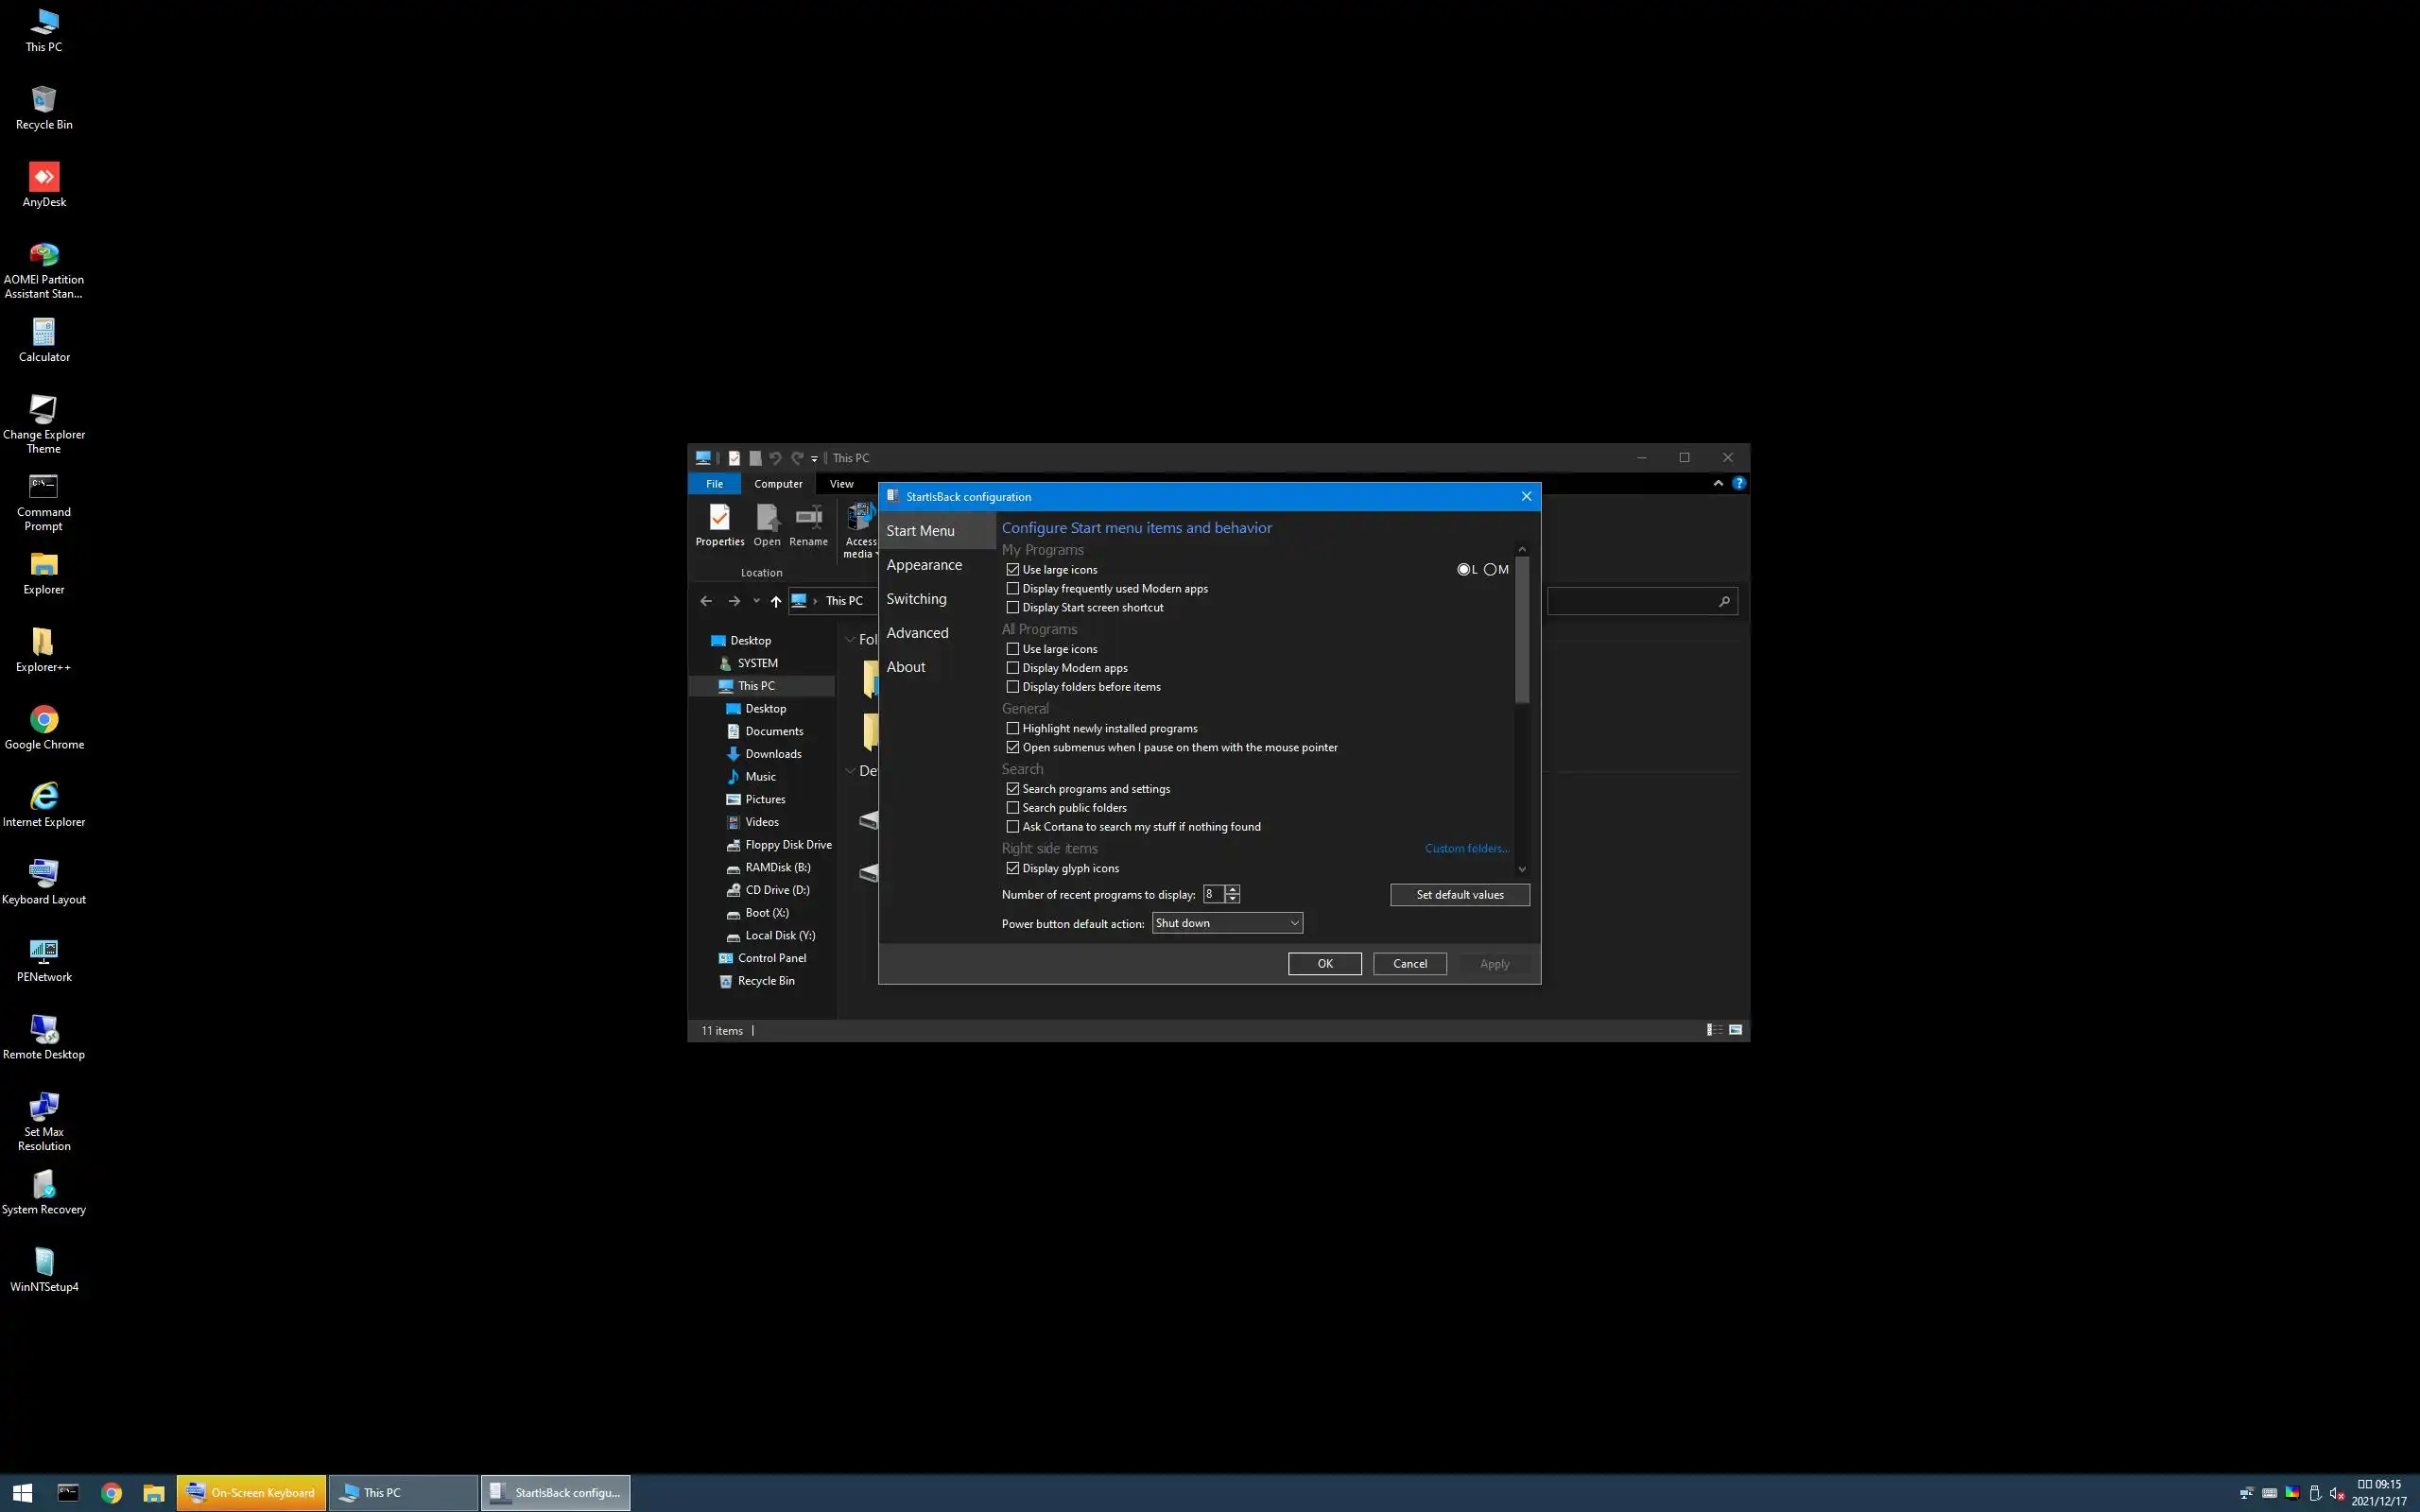
Task: Uncheck Display glyph icons option
Action: pos(1013,869)
